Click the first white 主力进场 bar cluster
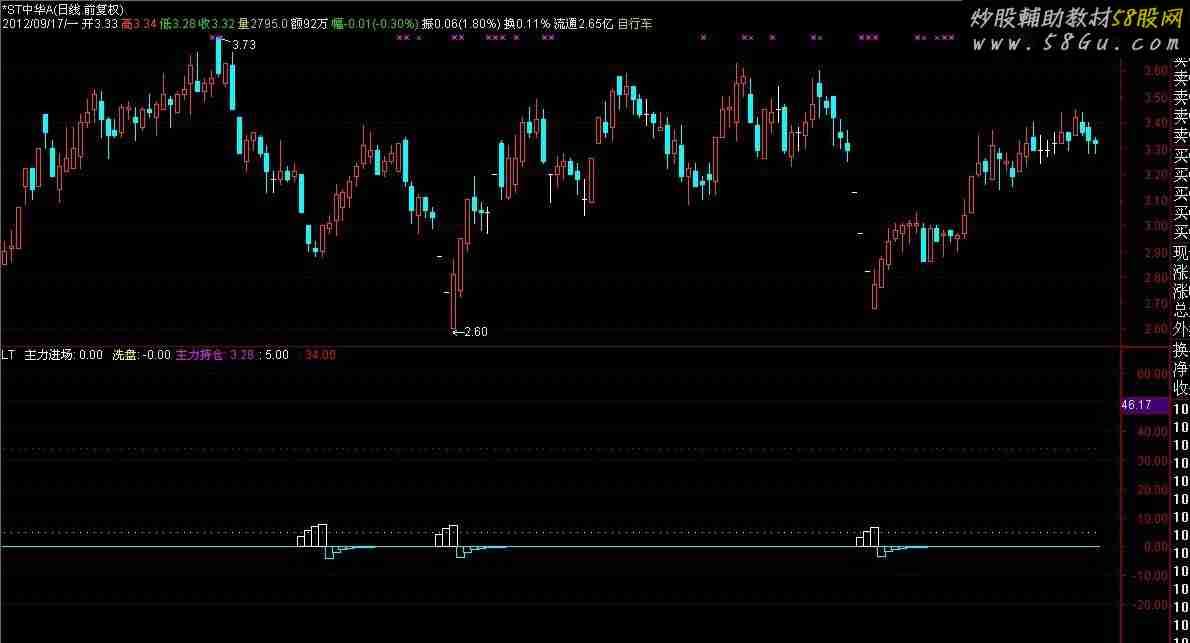 point(312,535)
